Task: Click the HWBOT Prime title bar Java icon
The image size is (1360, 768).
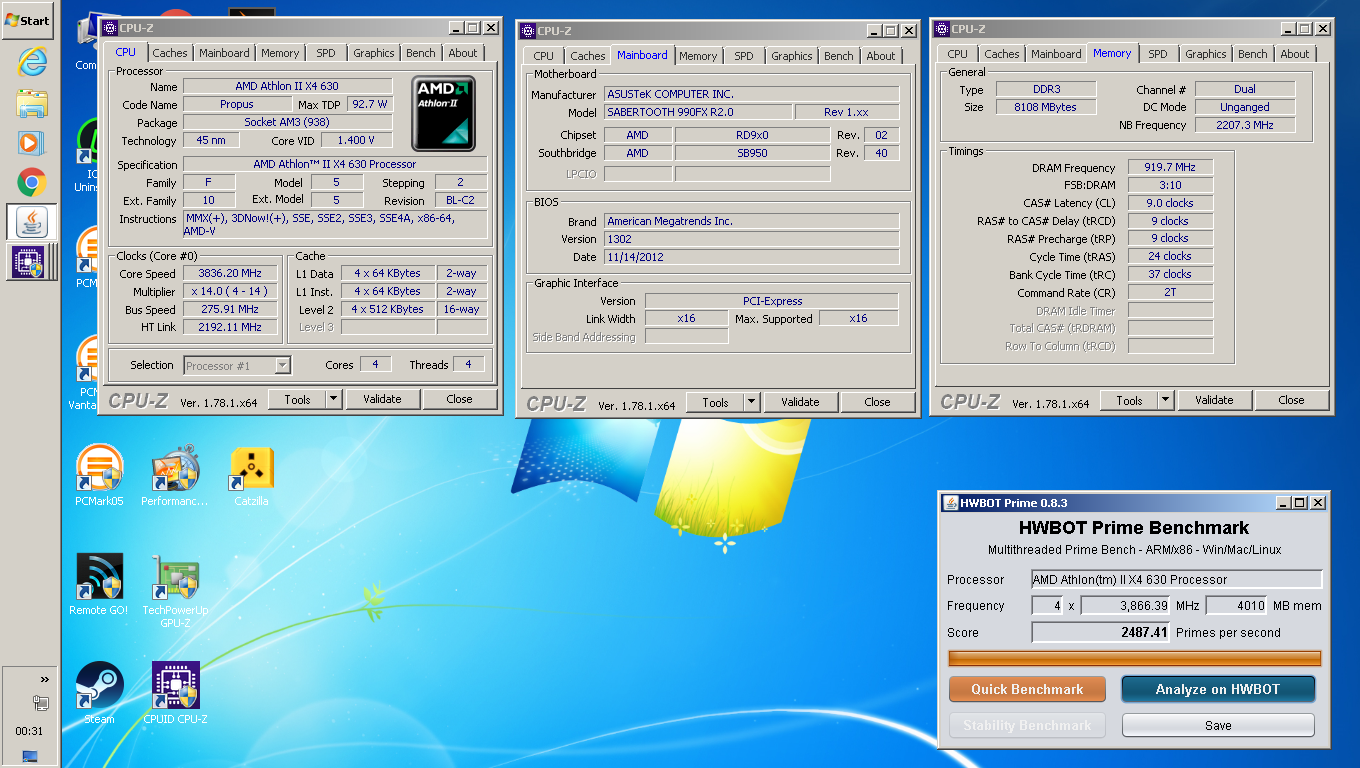Action: [950, 503]
